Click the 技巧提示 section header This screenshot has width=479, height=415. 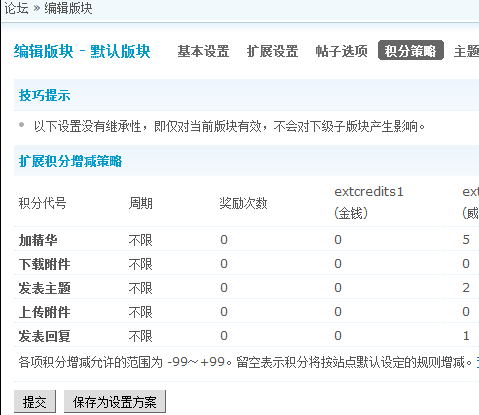[x=45, y=95]
